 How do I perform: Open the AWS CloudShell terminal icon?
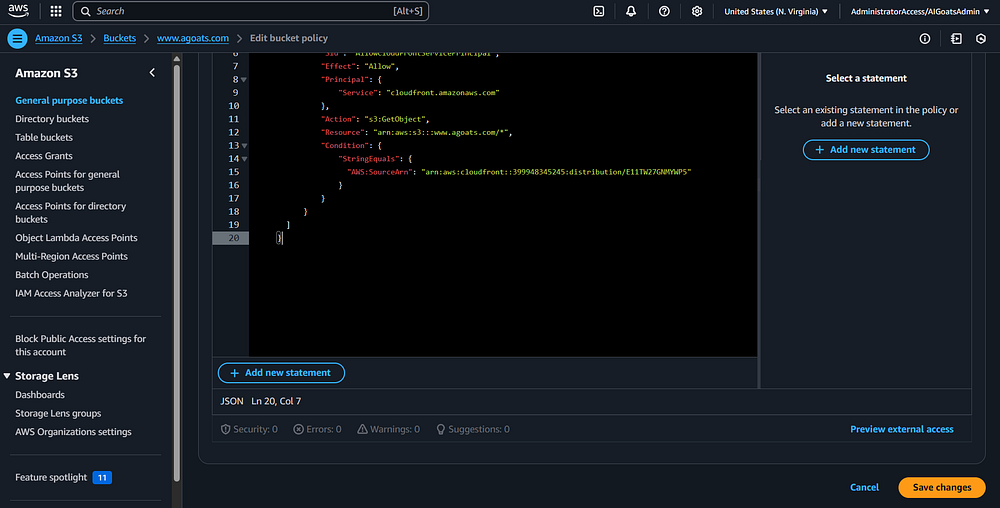[598, 11]
